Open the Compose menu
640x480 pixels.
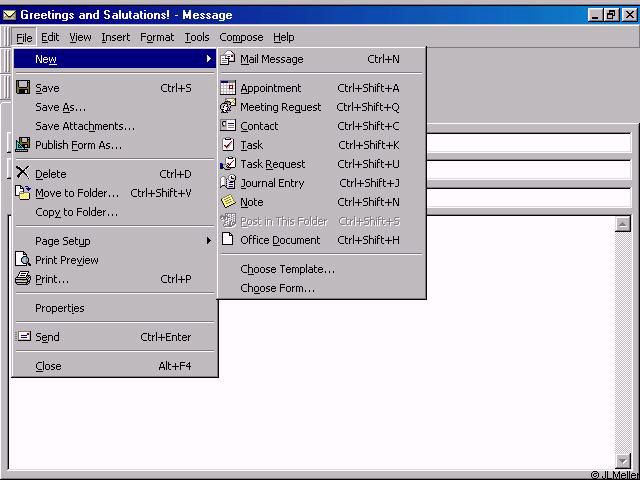[x=241, y=37]
